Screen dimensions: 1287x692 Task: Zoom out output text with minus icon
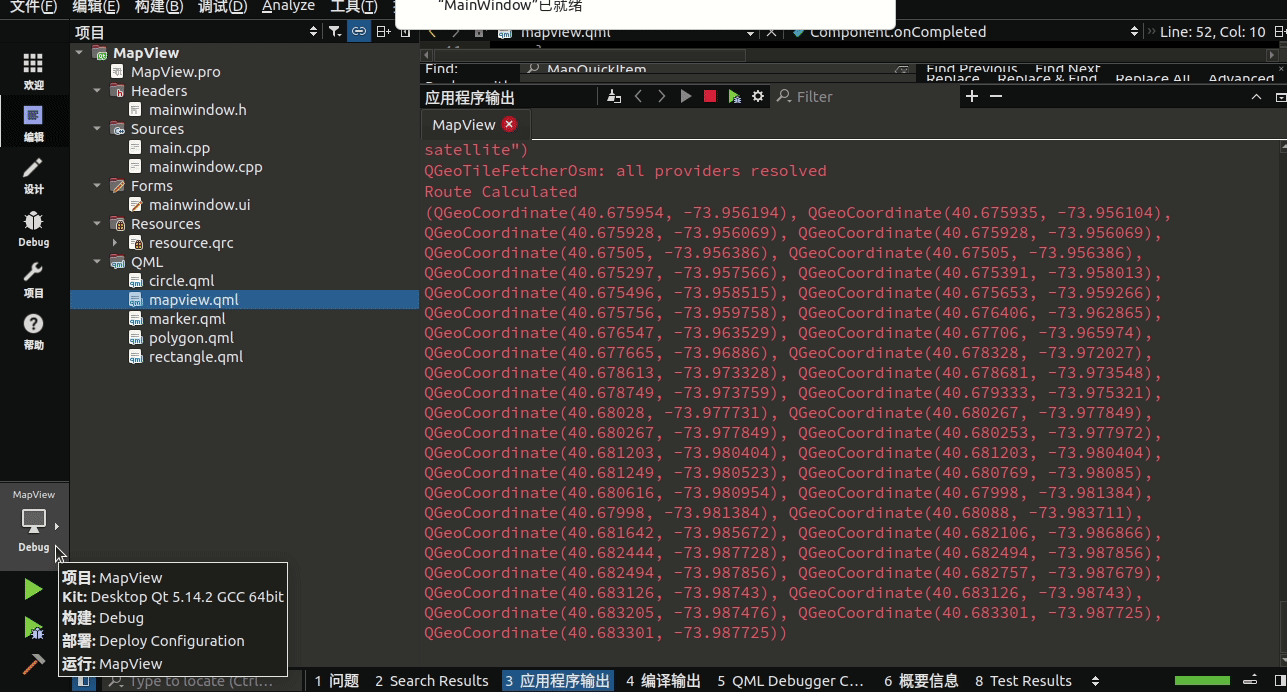point(995,96)
